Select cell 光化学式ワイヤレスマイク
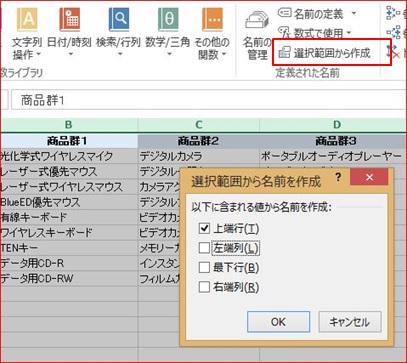The height and width of the screenshot is (363, 407). [x=69, y=156]
